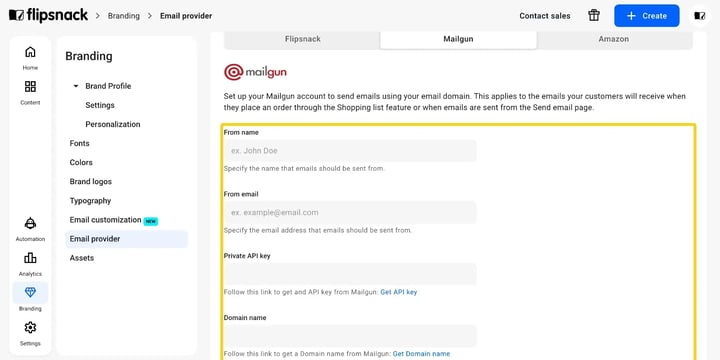720x360 pixels.
Task: Open the Fonts section
Action: pos(79,143)
